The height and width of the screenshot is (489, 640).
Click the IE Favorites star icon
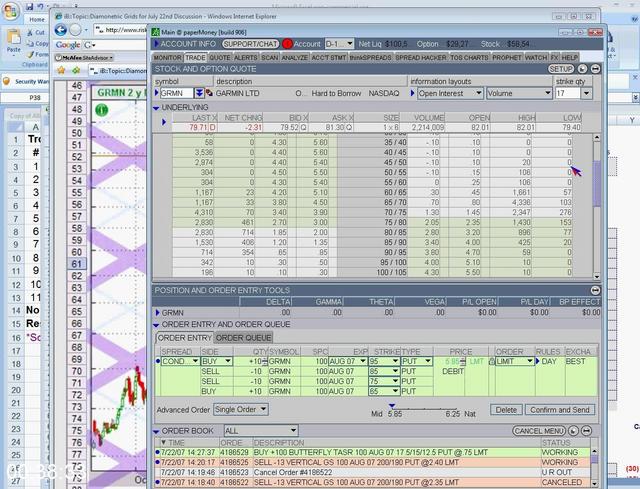[61, 71]
